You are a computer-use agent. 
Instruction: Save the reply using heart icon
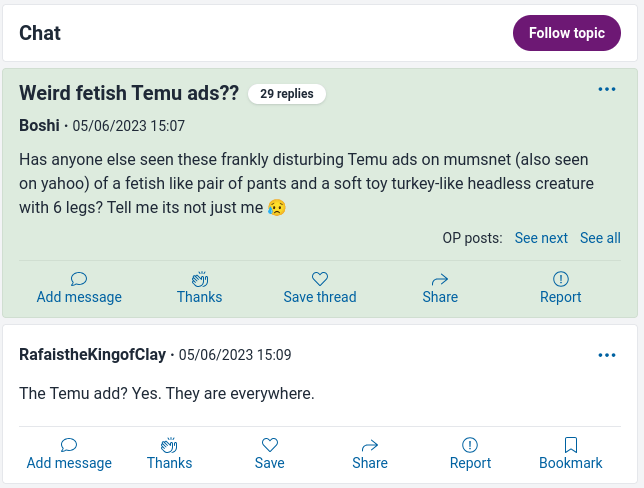click(269, 445)
